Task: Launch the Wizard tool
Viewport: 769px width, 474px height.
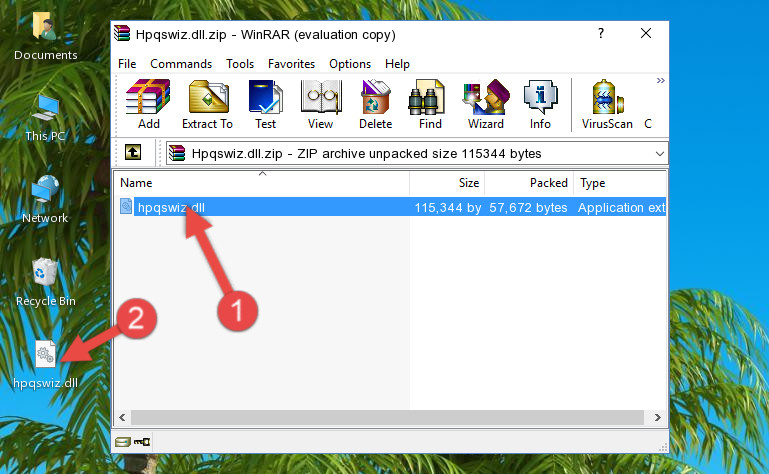Action: (486, 104)
